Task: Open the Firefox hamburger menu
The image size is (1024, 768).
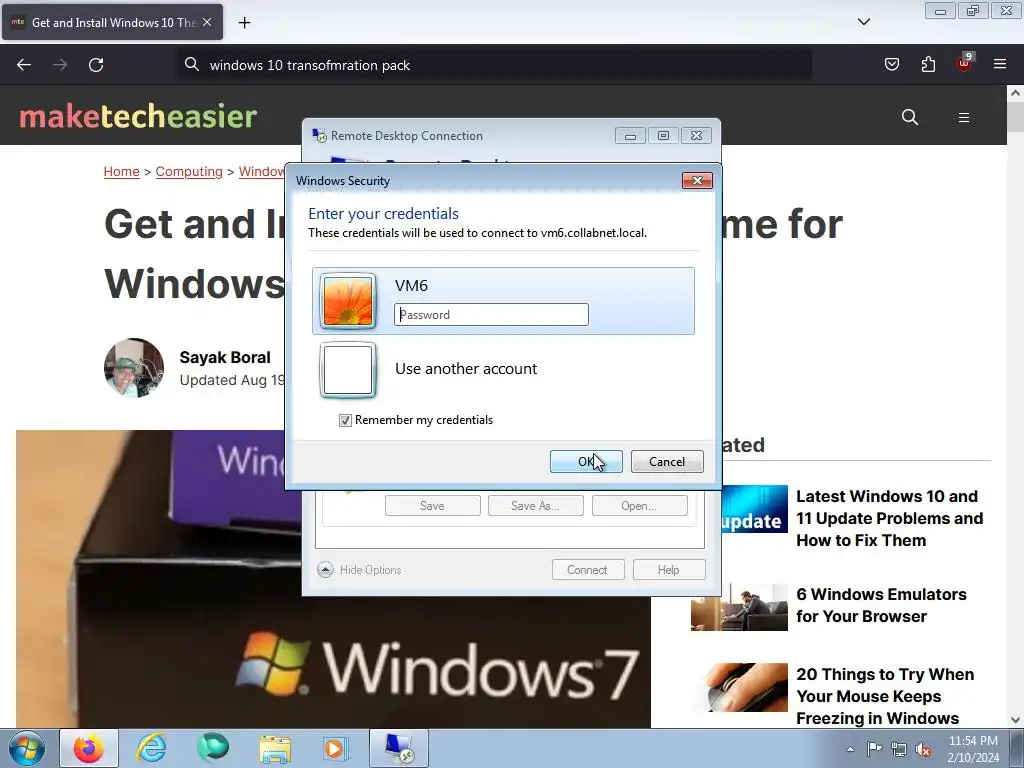Action: [x=1000, y=64]
